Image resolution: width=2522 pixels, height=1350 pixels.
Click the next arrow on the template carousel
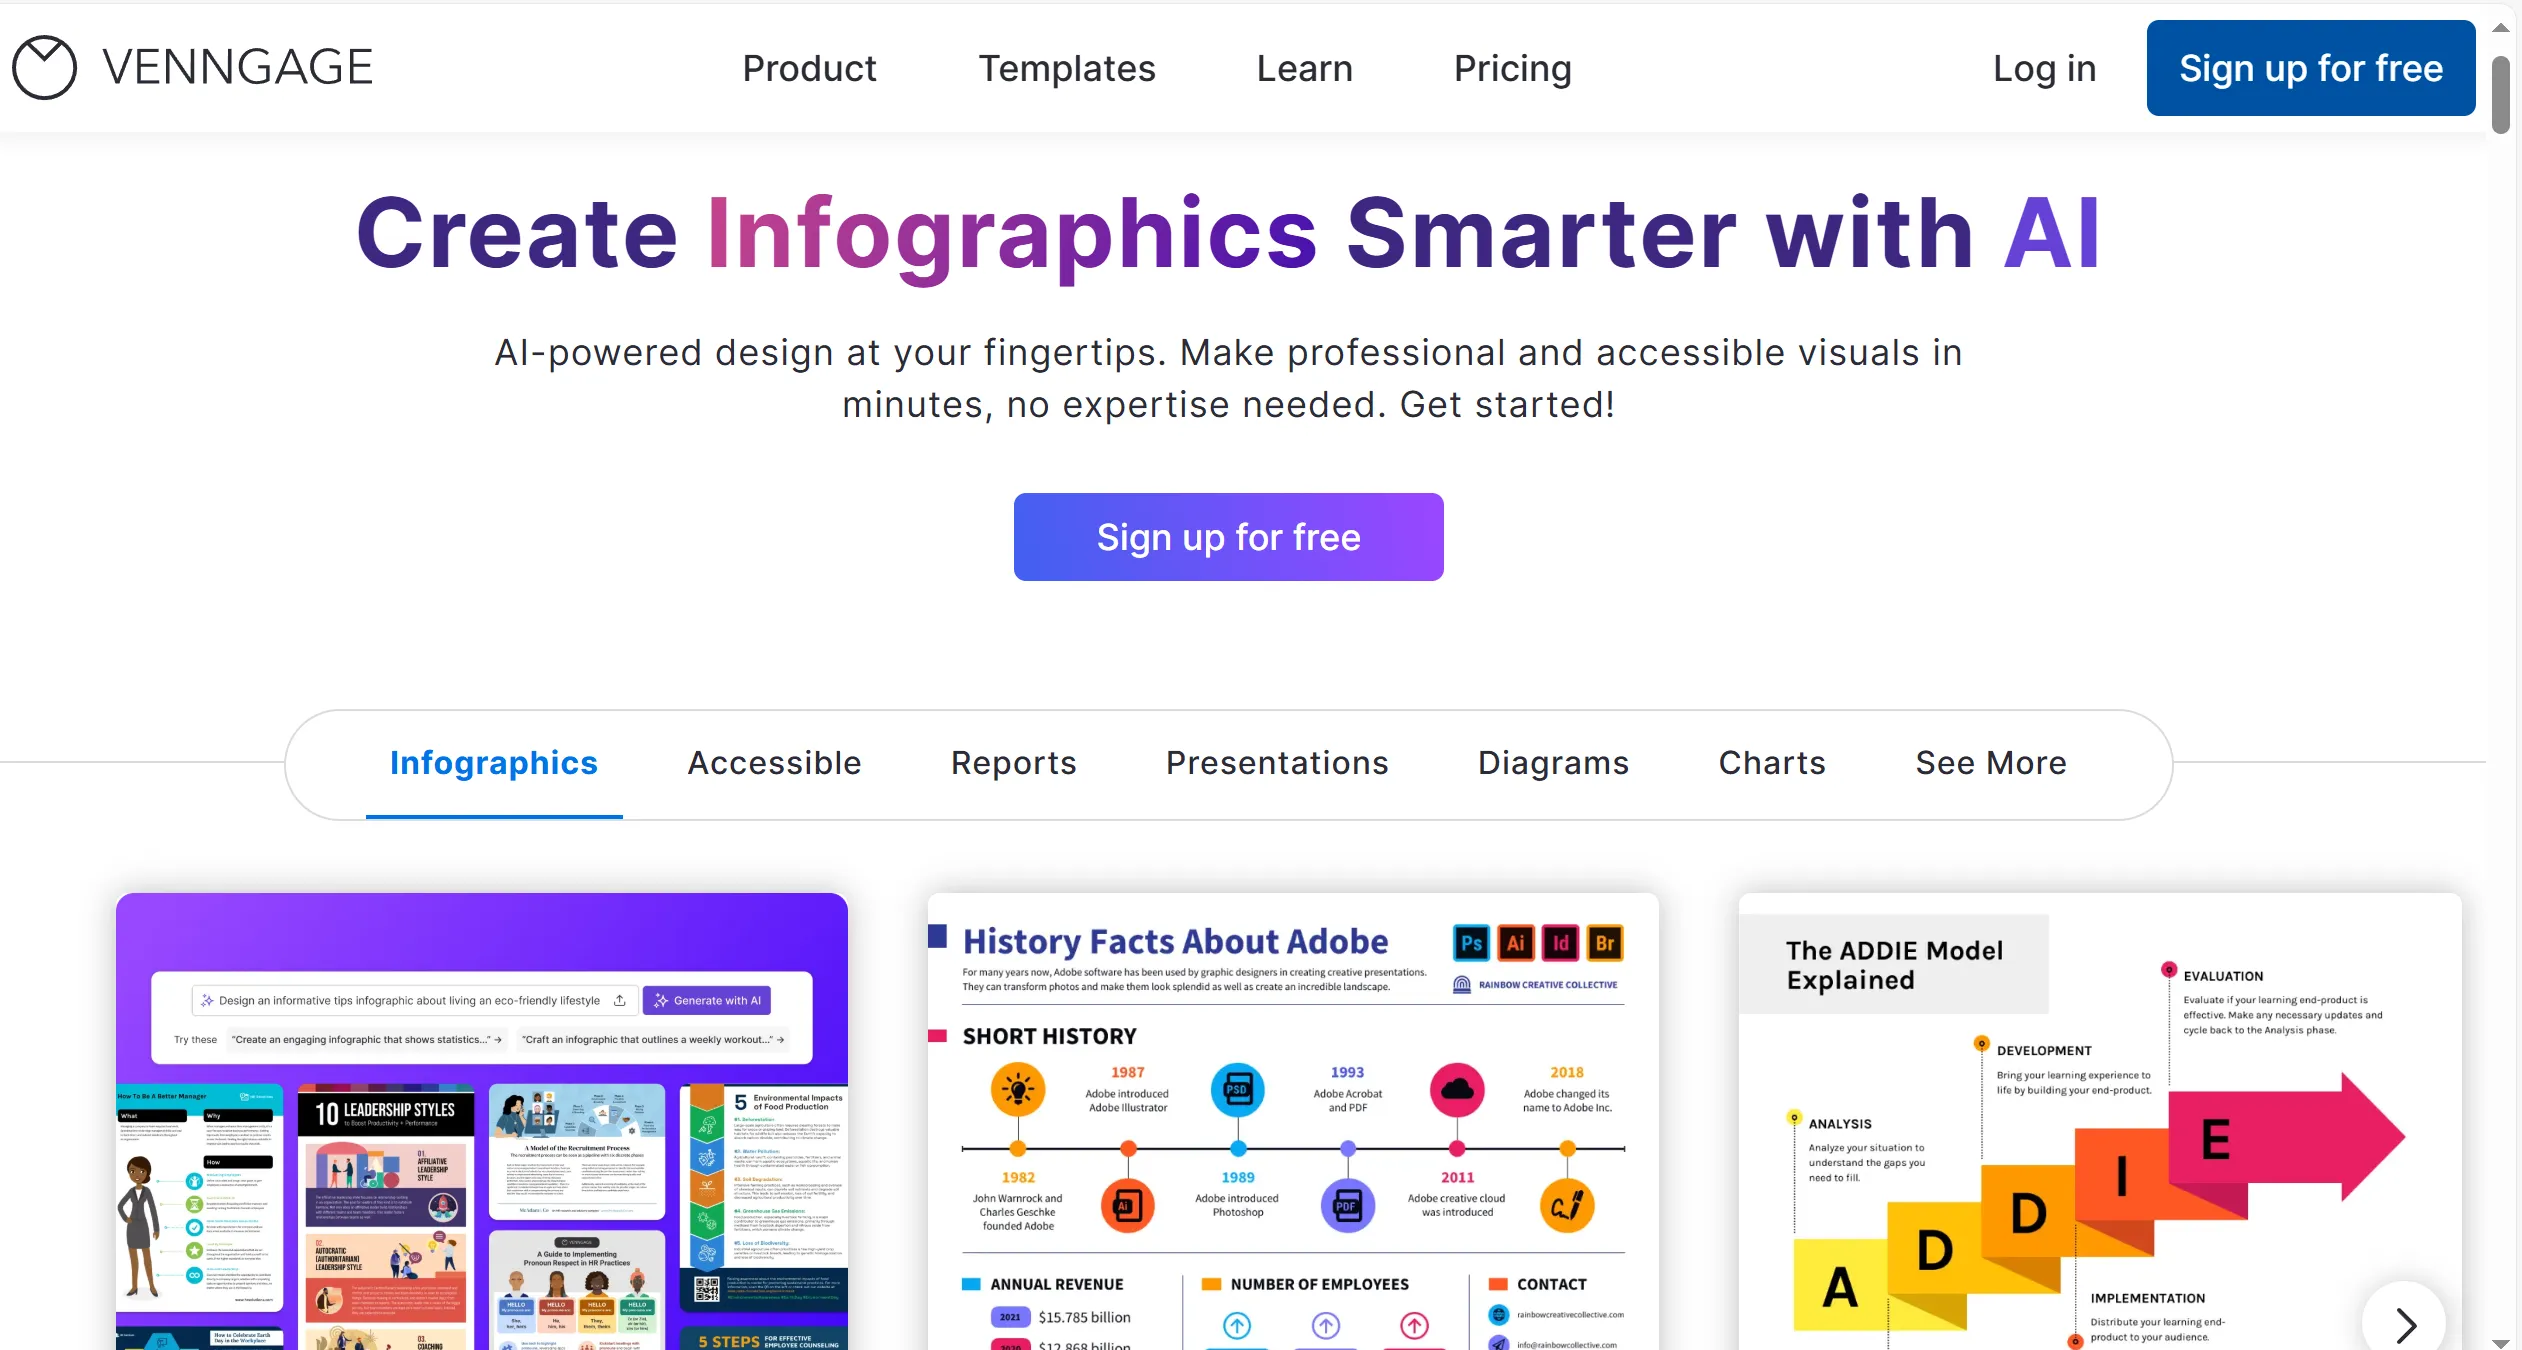2404,1324
